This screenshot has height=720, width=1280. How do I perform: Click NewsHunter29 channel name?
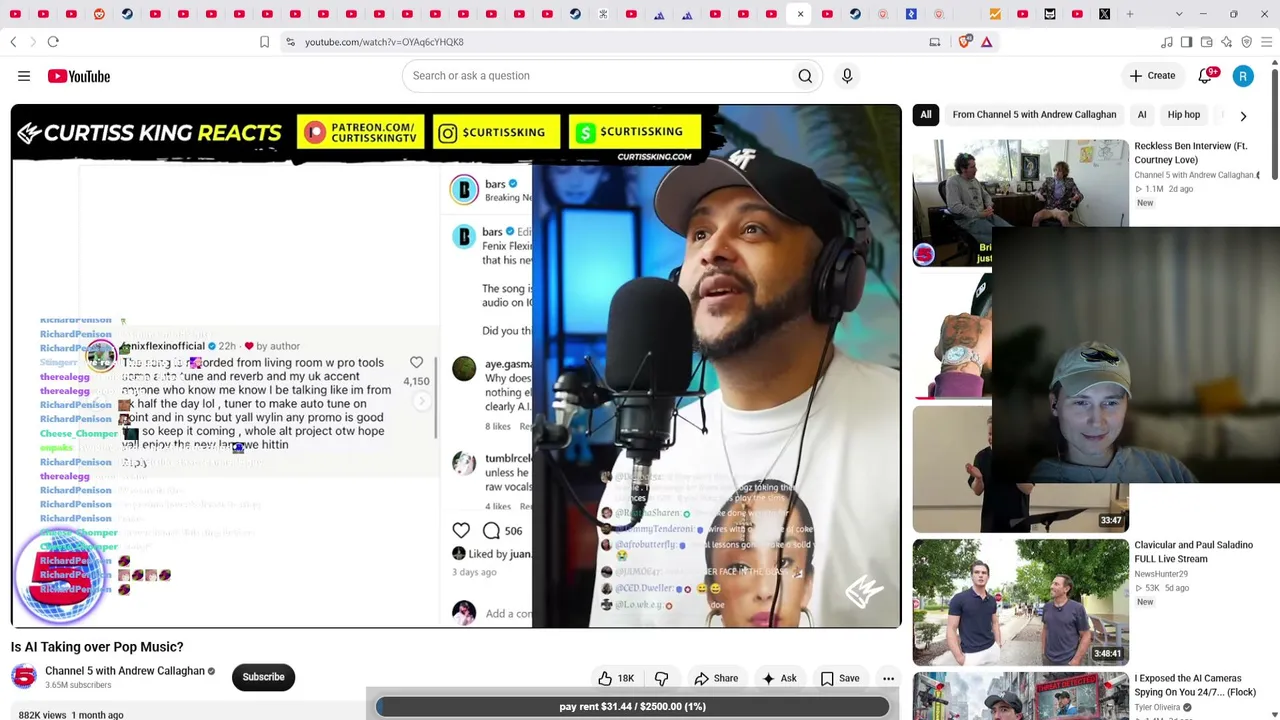(x=1161, y=574)
